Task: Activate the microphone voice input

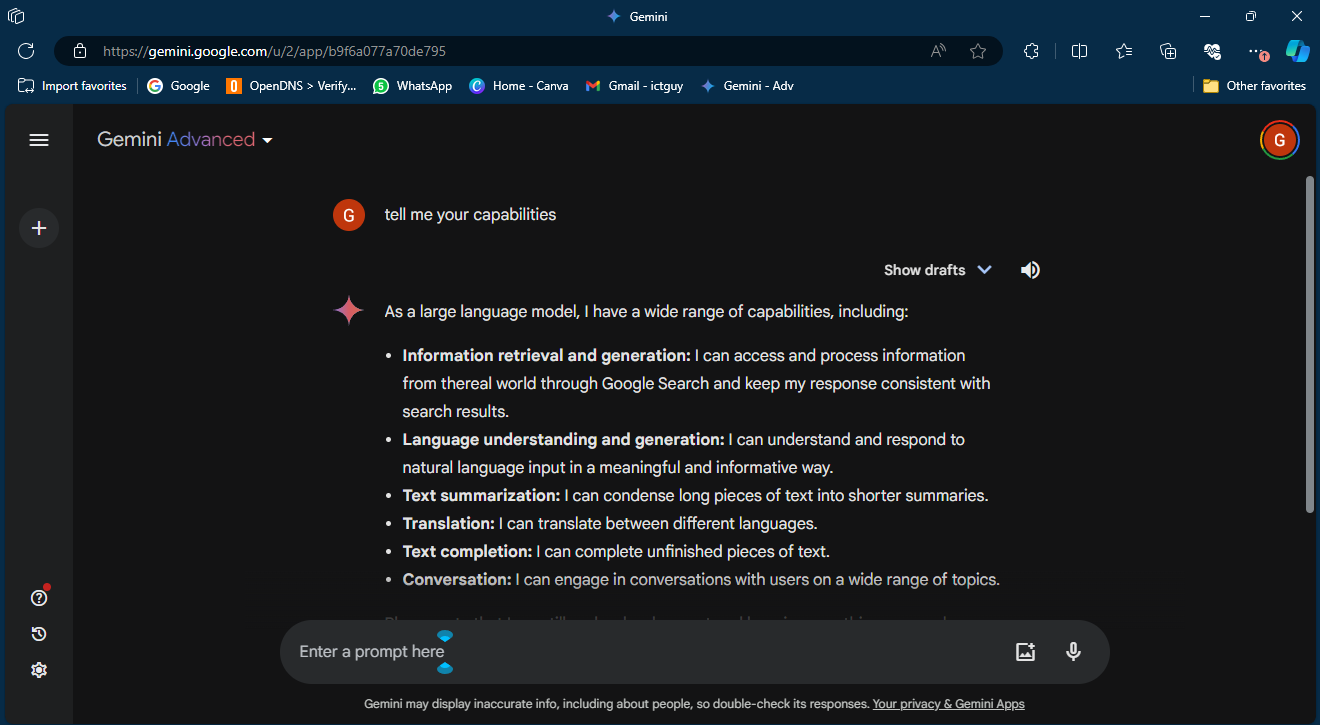Action: pyautogui.click(x=1073, y=652)
